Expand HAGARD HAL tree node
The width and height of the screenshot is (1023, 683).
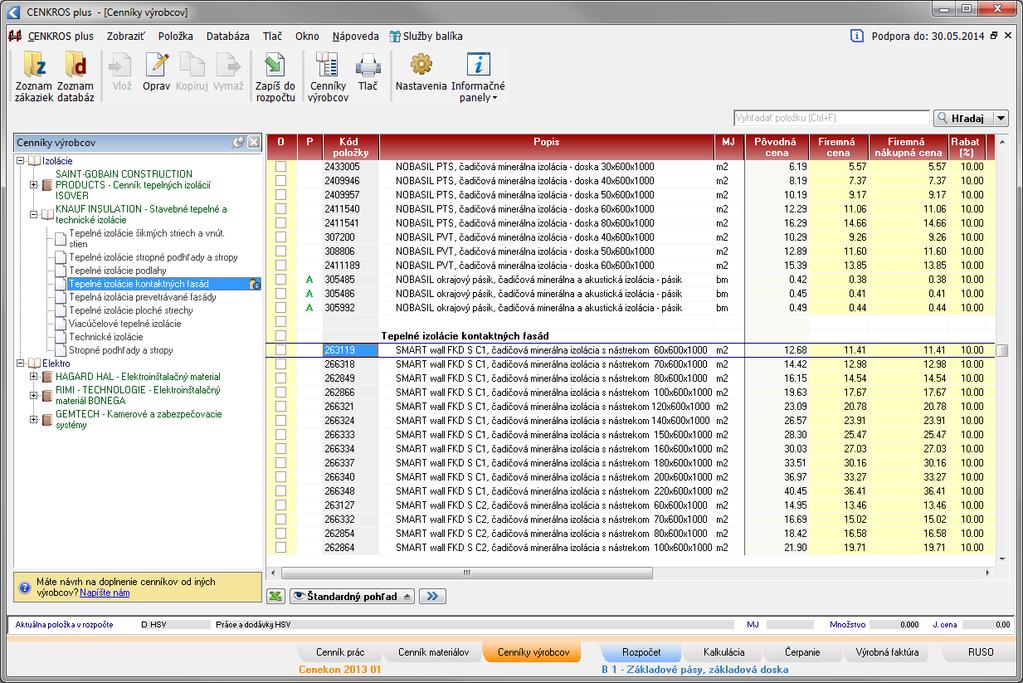pyautogui.click(x=33, y=376)
